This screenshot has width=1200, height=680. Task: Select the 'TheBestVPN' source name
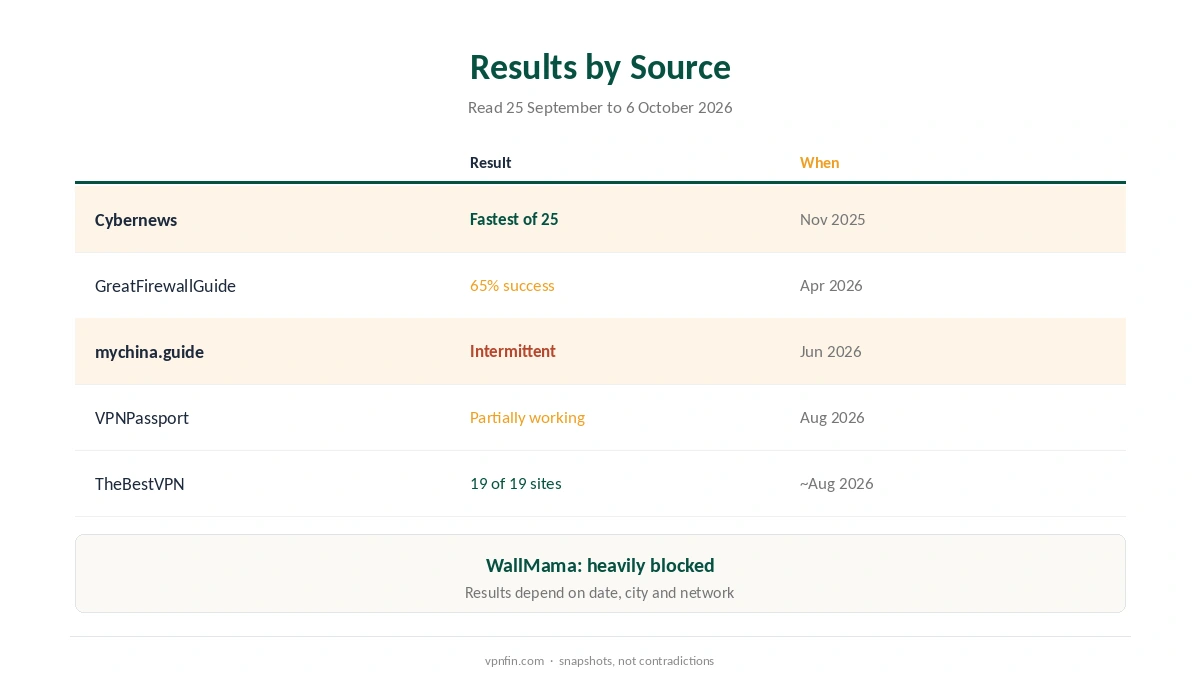click(x=139, y=484)
